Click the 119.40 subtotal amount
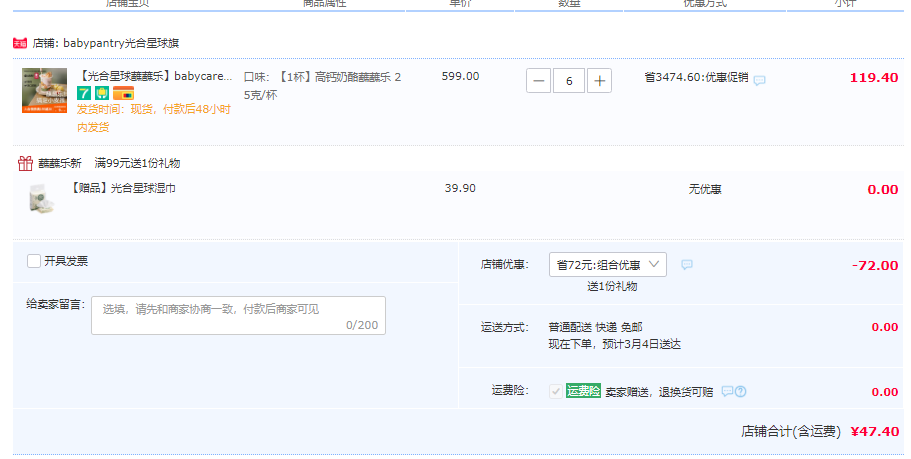Image resolution: width=911 pixels, height=459 pixels. 874,78
